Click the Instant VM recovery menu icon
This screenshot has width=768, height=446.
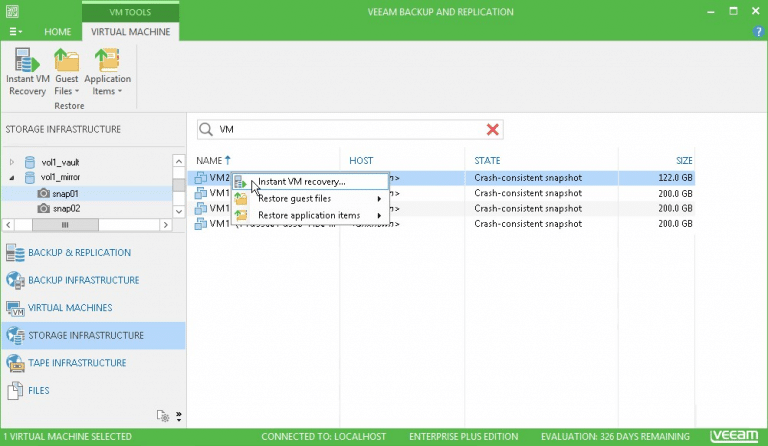point(240,182)
